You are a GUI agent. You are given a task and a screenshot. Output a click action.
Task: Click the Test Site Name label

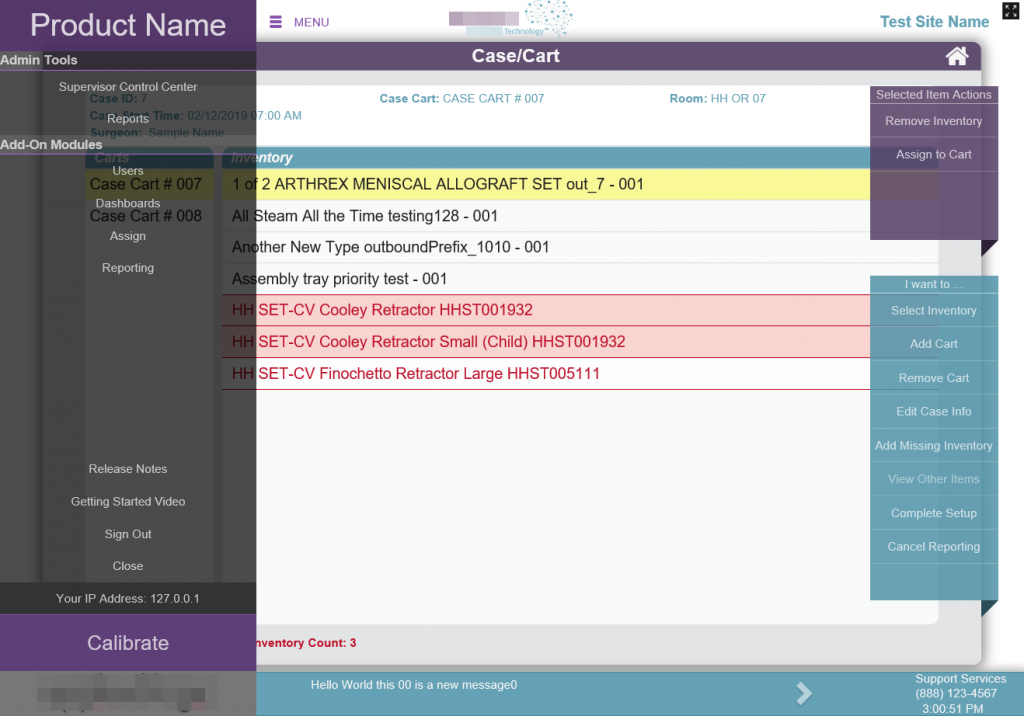[x=934, y=22]
